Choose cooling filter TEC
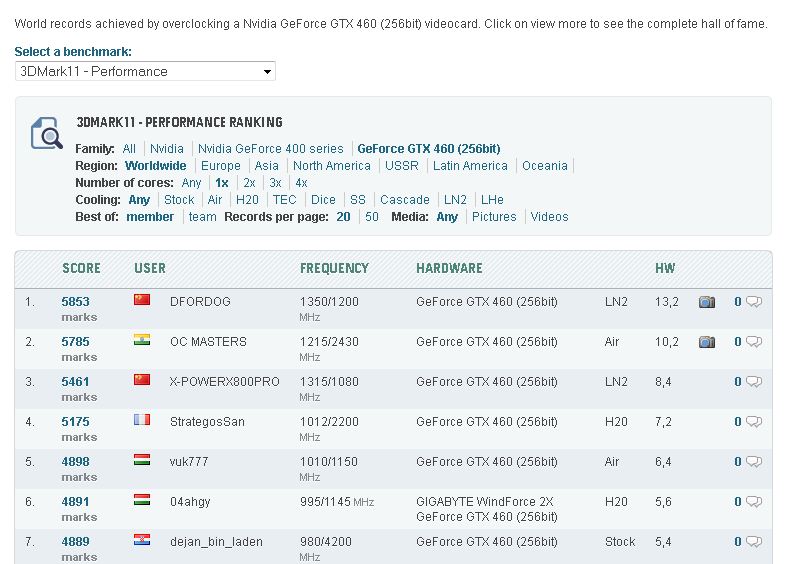 (284, 200)
